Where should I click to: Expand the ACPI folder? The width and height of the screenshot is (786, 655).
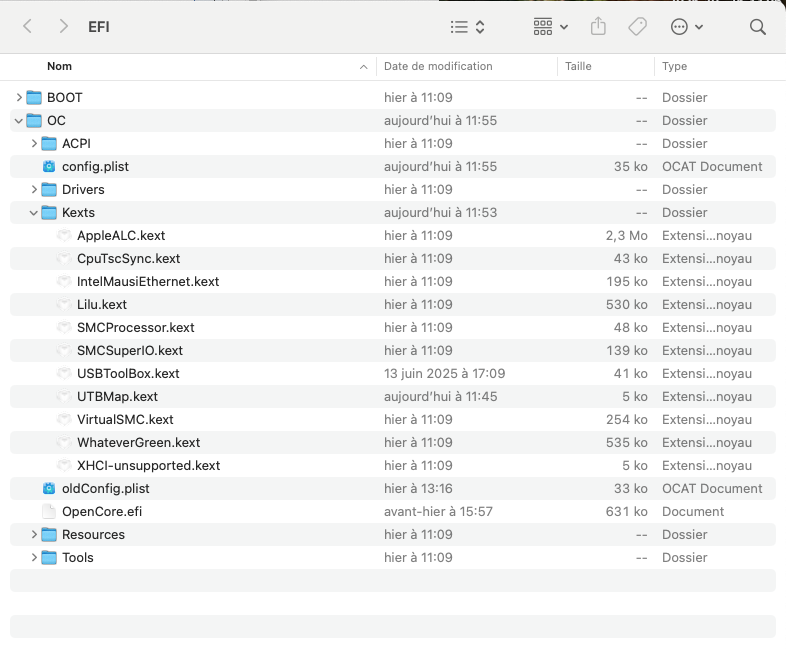point(34,144)
